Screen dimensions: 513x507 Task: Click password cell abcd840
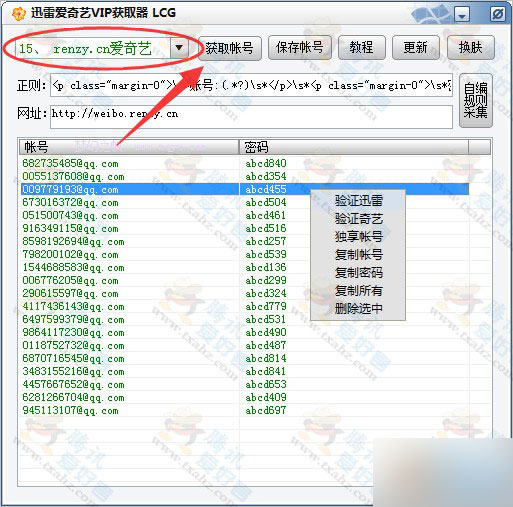click(266, 163)
